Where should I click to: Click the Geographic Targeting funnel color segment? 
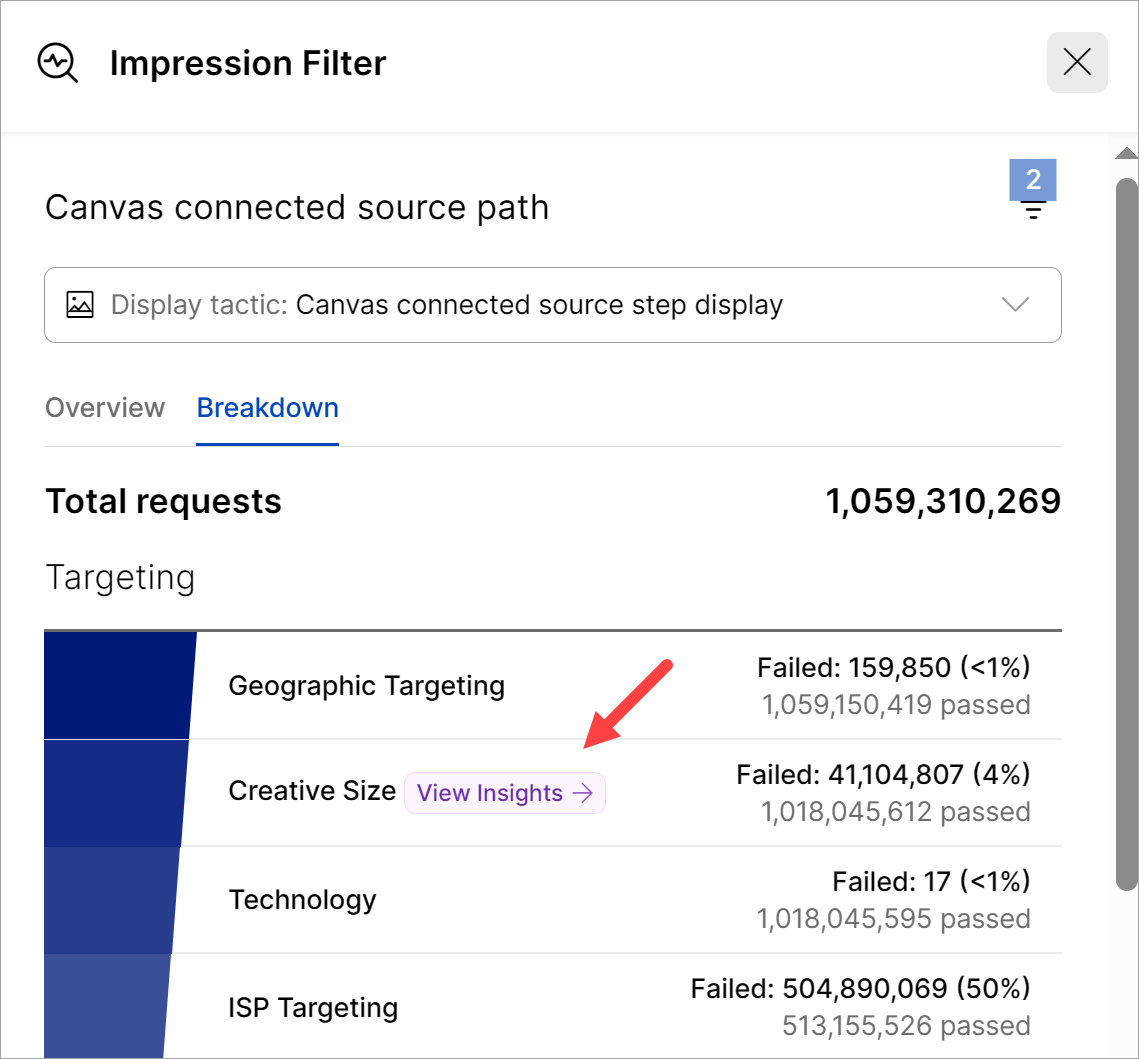tap(118, 686)
